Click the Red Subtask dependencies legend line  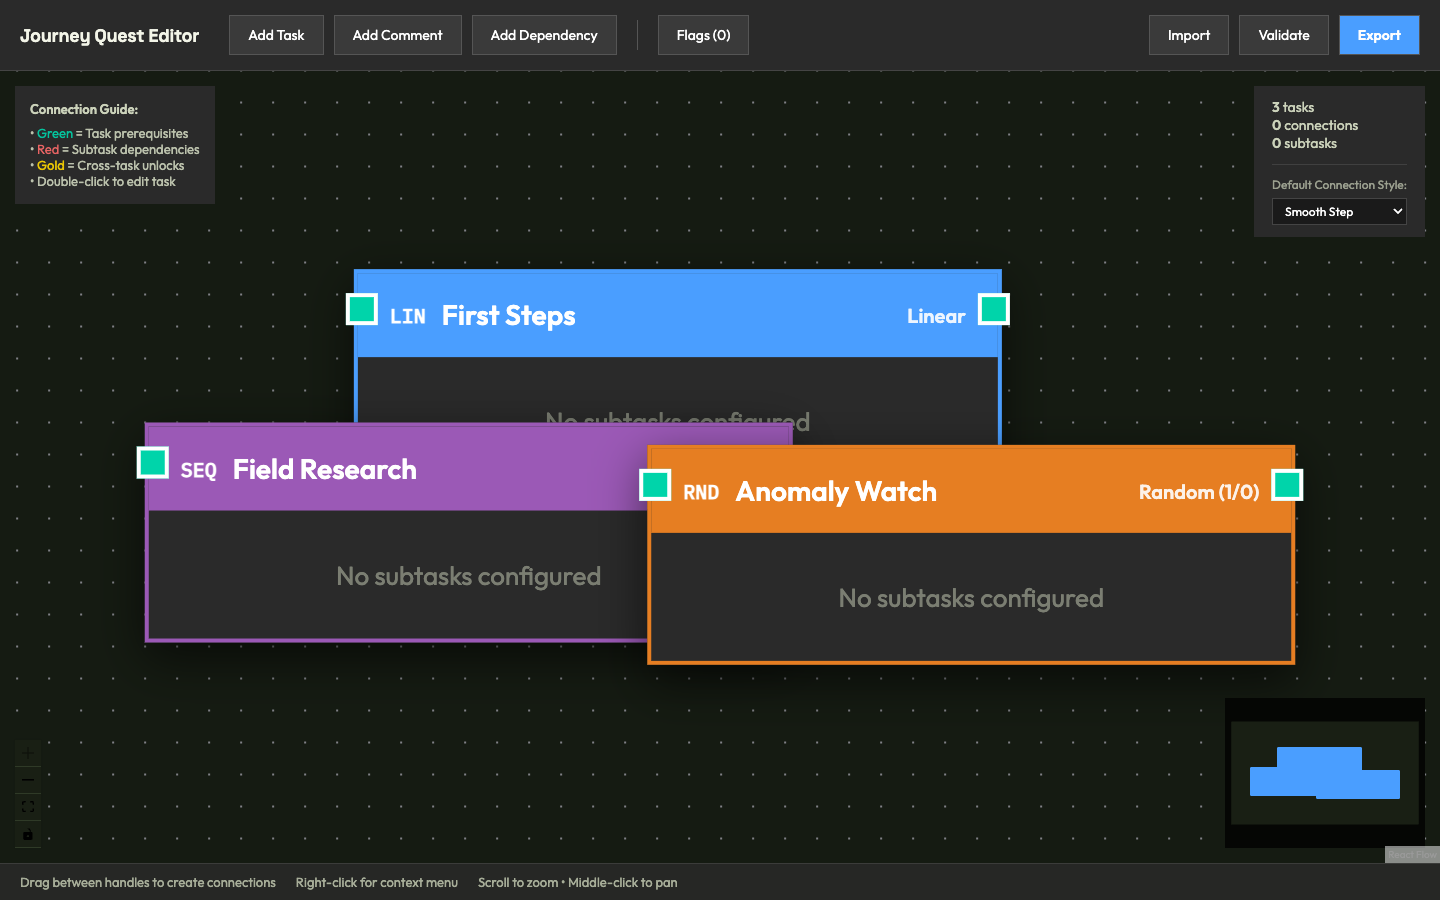click(115, 149)
